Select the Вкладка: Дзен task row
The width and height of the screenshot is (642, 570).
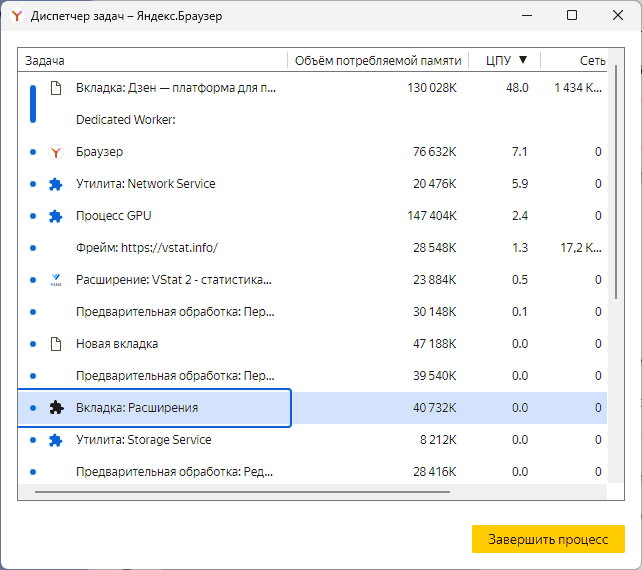[x=312, y=88]
